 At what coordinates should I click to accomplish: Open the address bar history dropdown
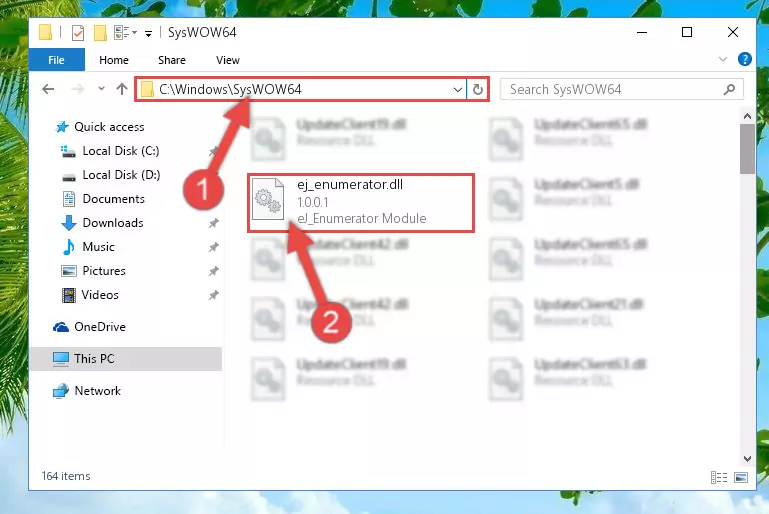click(x=457, y=90)
